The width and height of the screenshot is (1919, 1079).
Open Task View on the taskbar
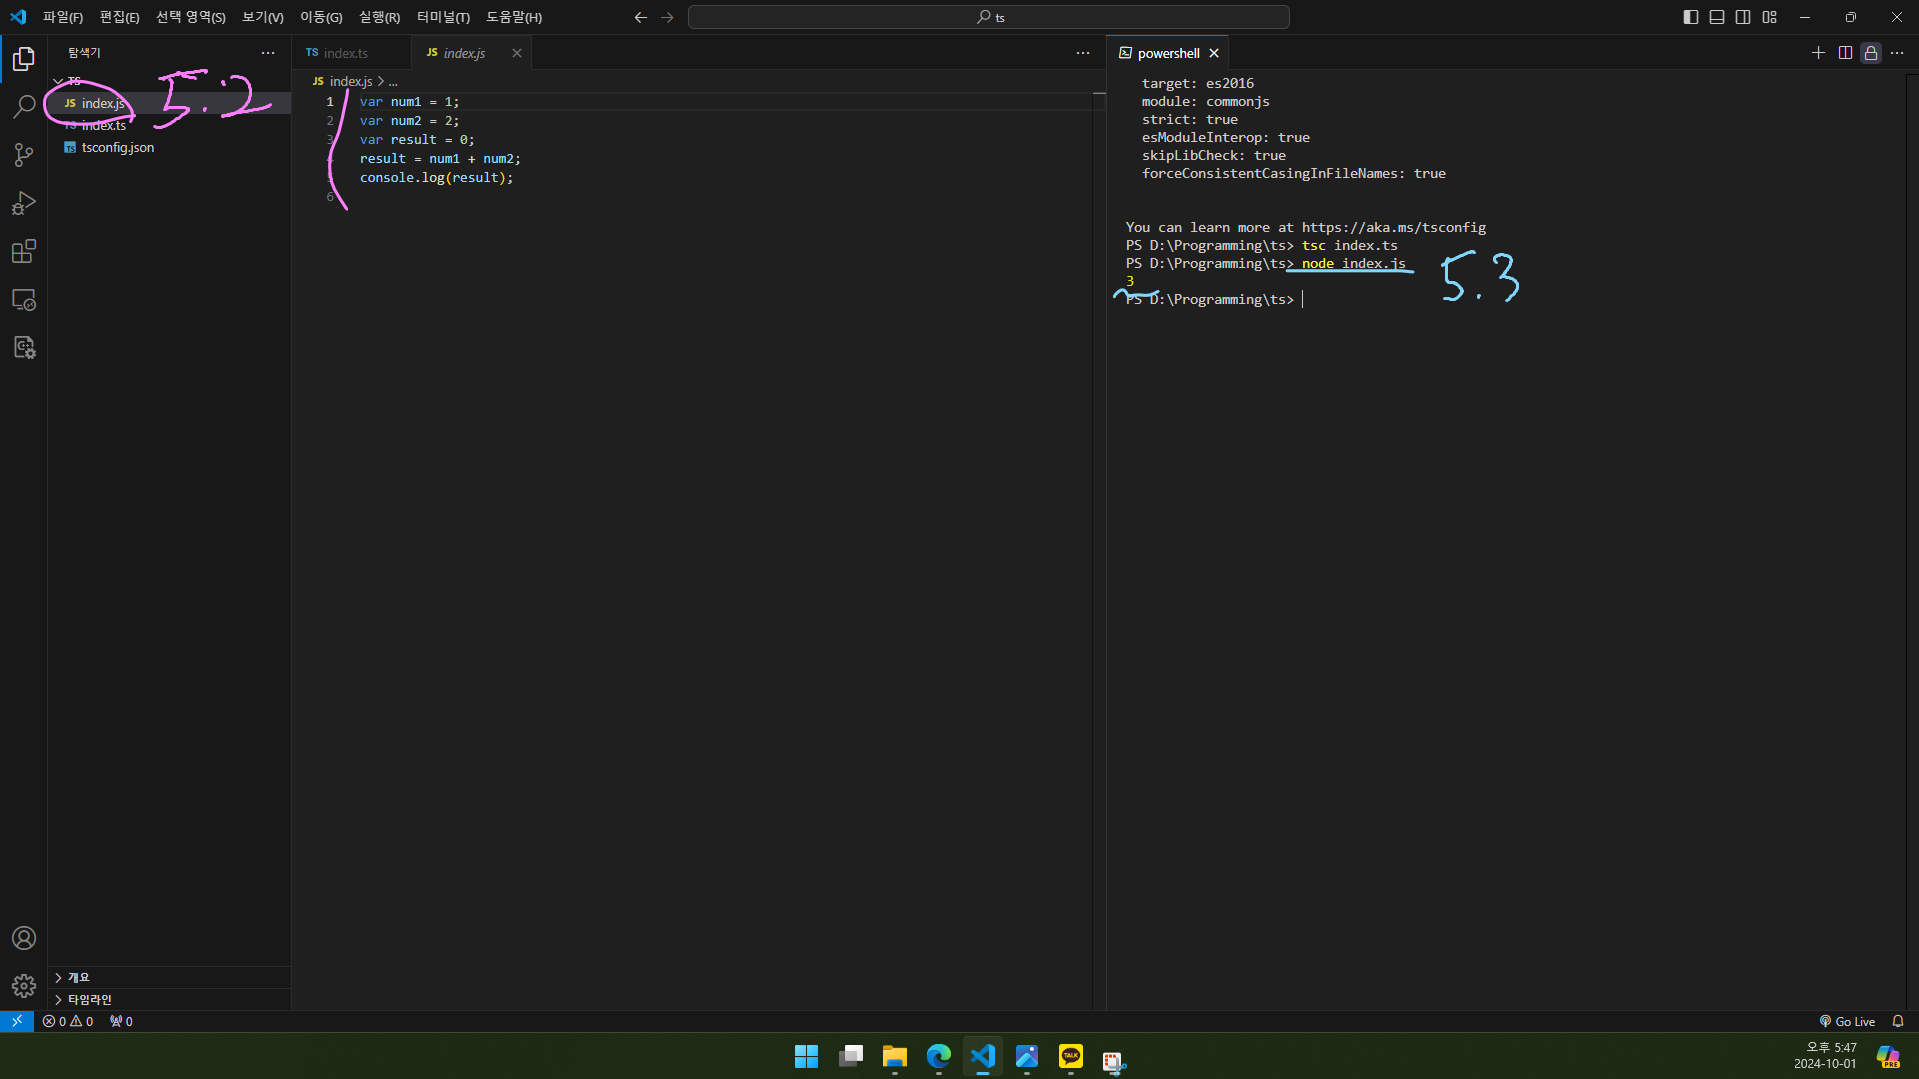851,1056
